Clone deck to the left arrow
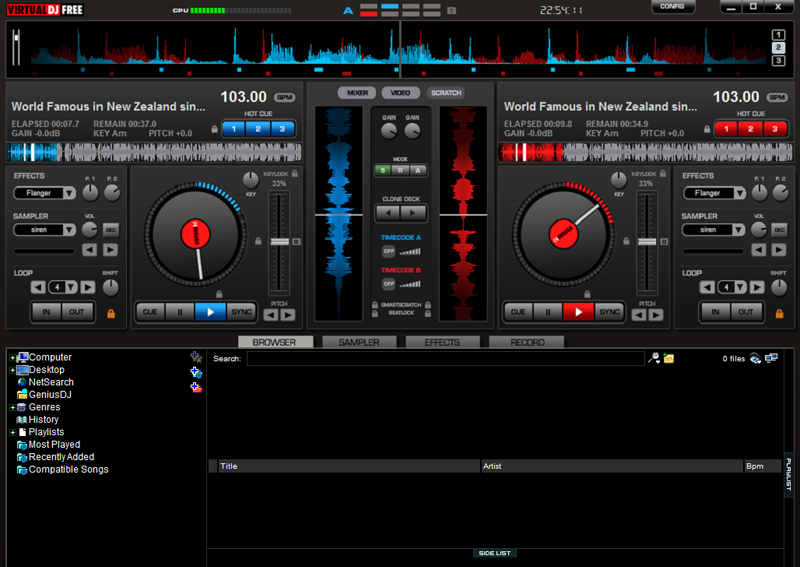The image size is (800, 567). coord(388,213)
